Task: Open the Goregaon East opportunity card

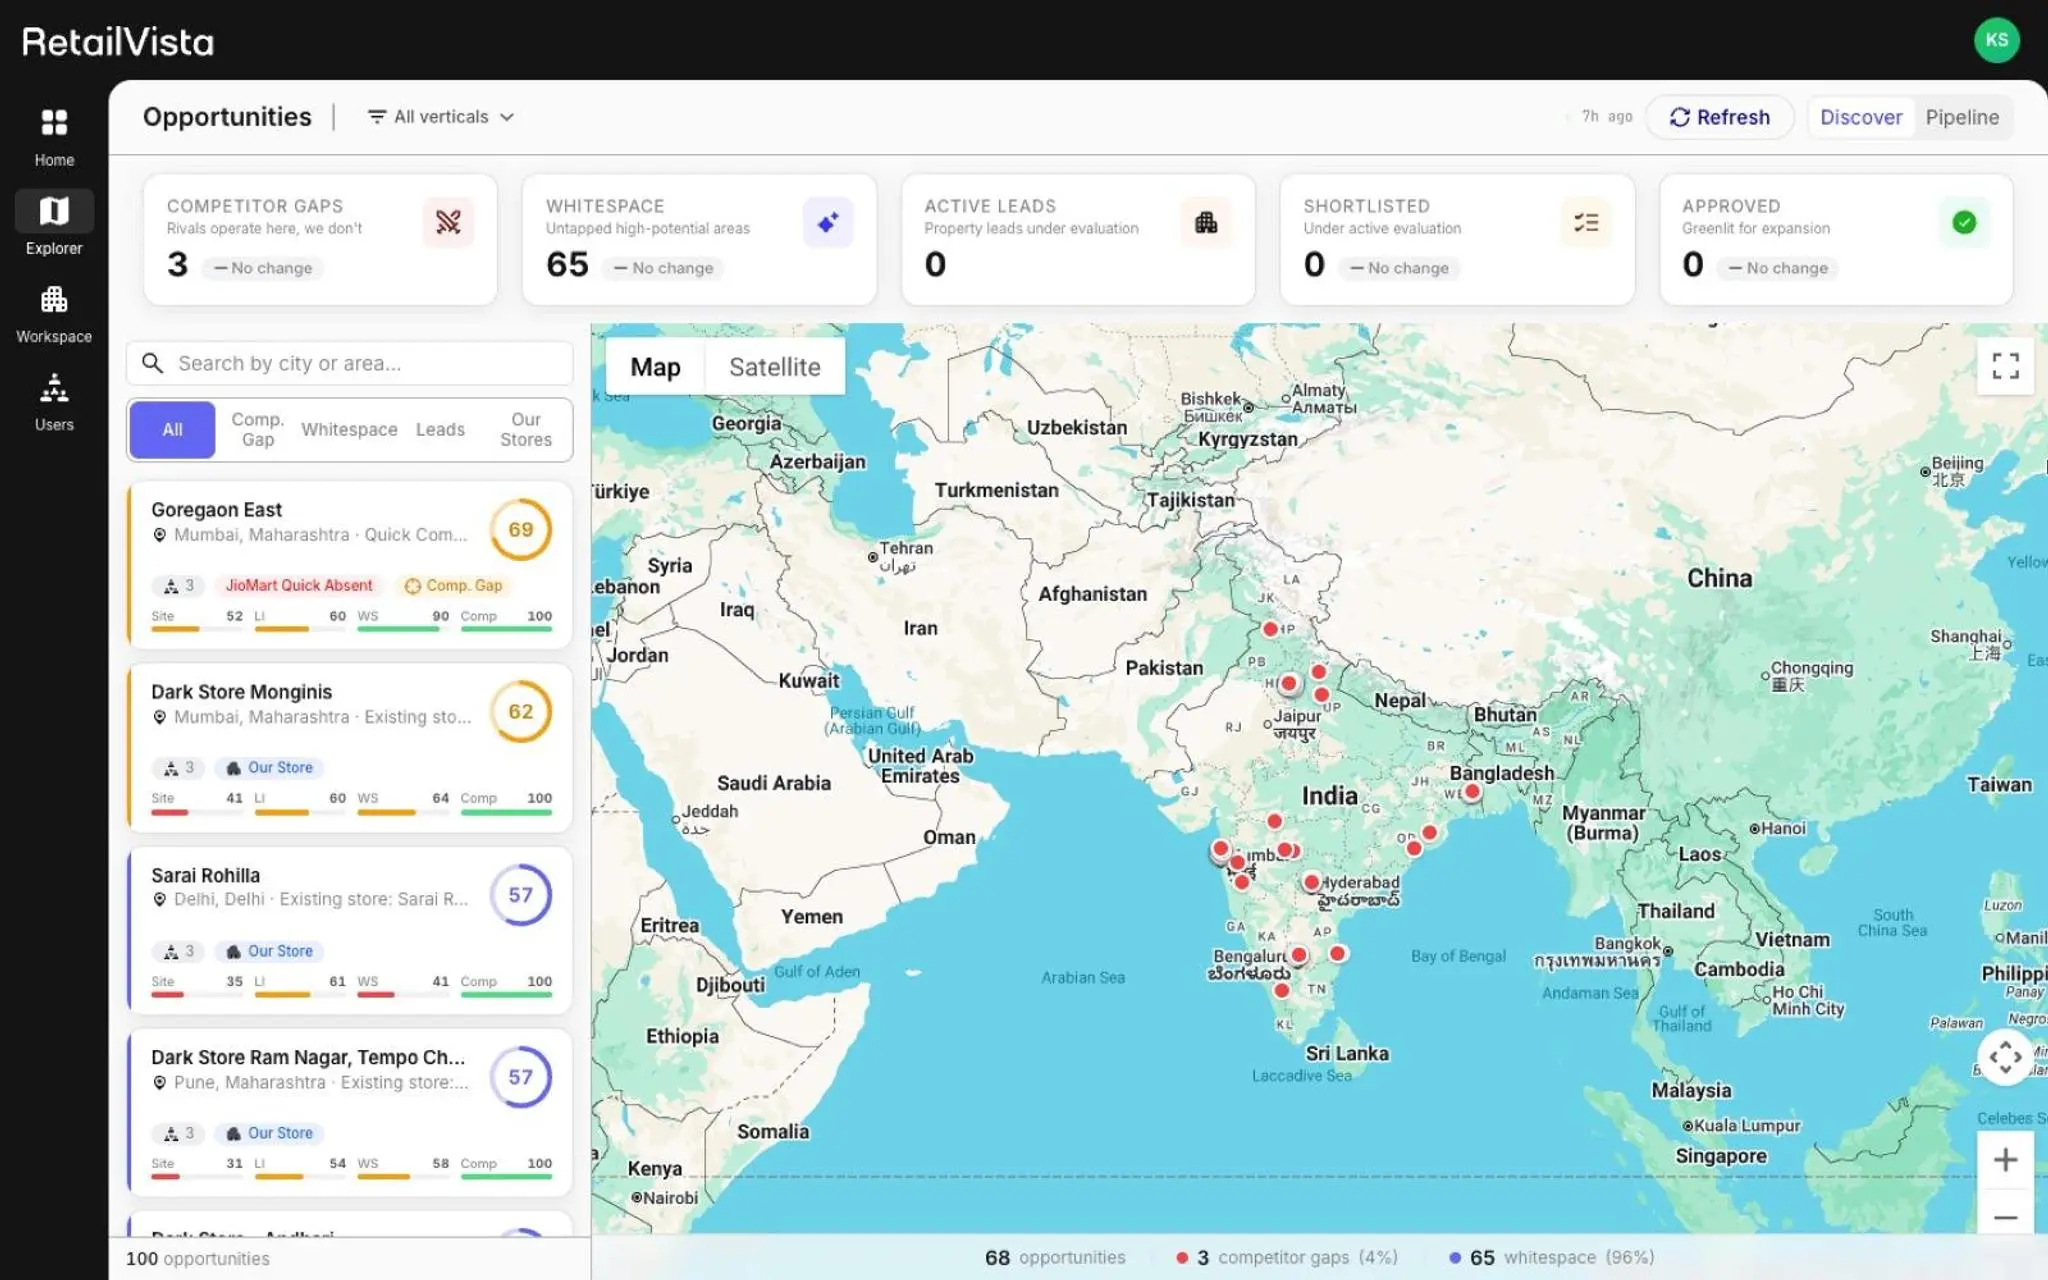Action: 350,565
